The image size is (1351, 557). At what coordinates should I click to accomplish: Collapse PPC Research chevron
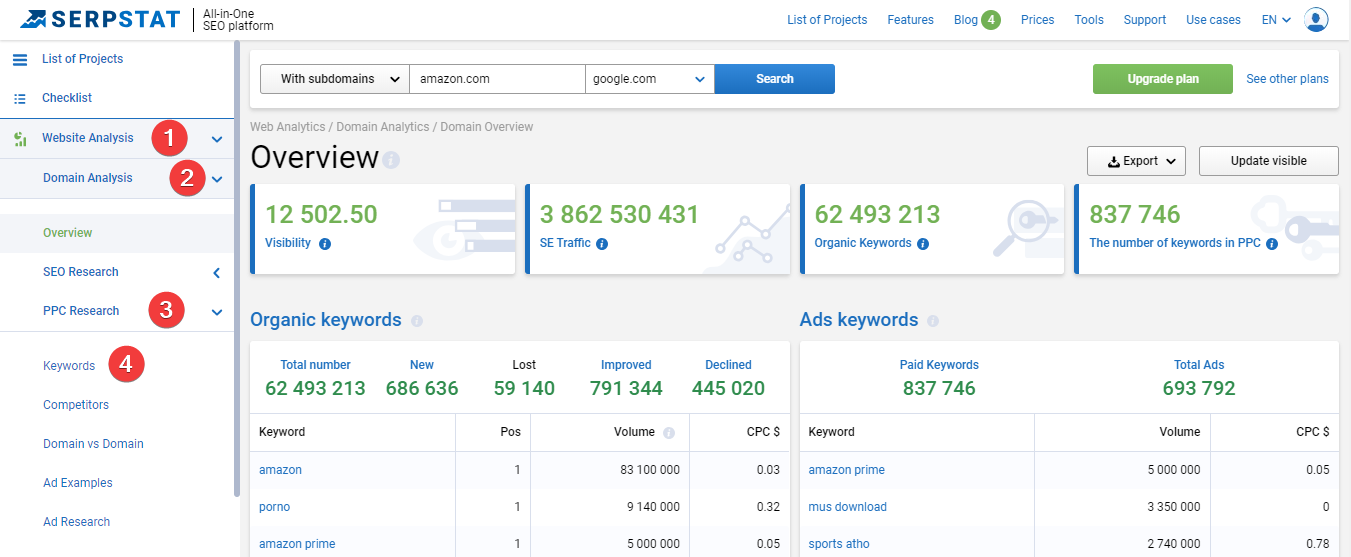tap(217, 312)
